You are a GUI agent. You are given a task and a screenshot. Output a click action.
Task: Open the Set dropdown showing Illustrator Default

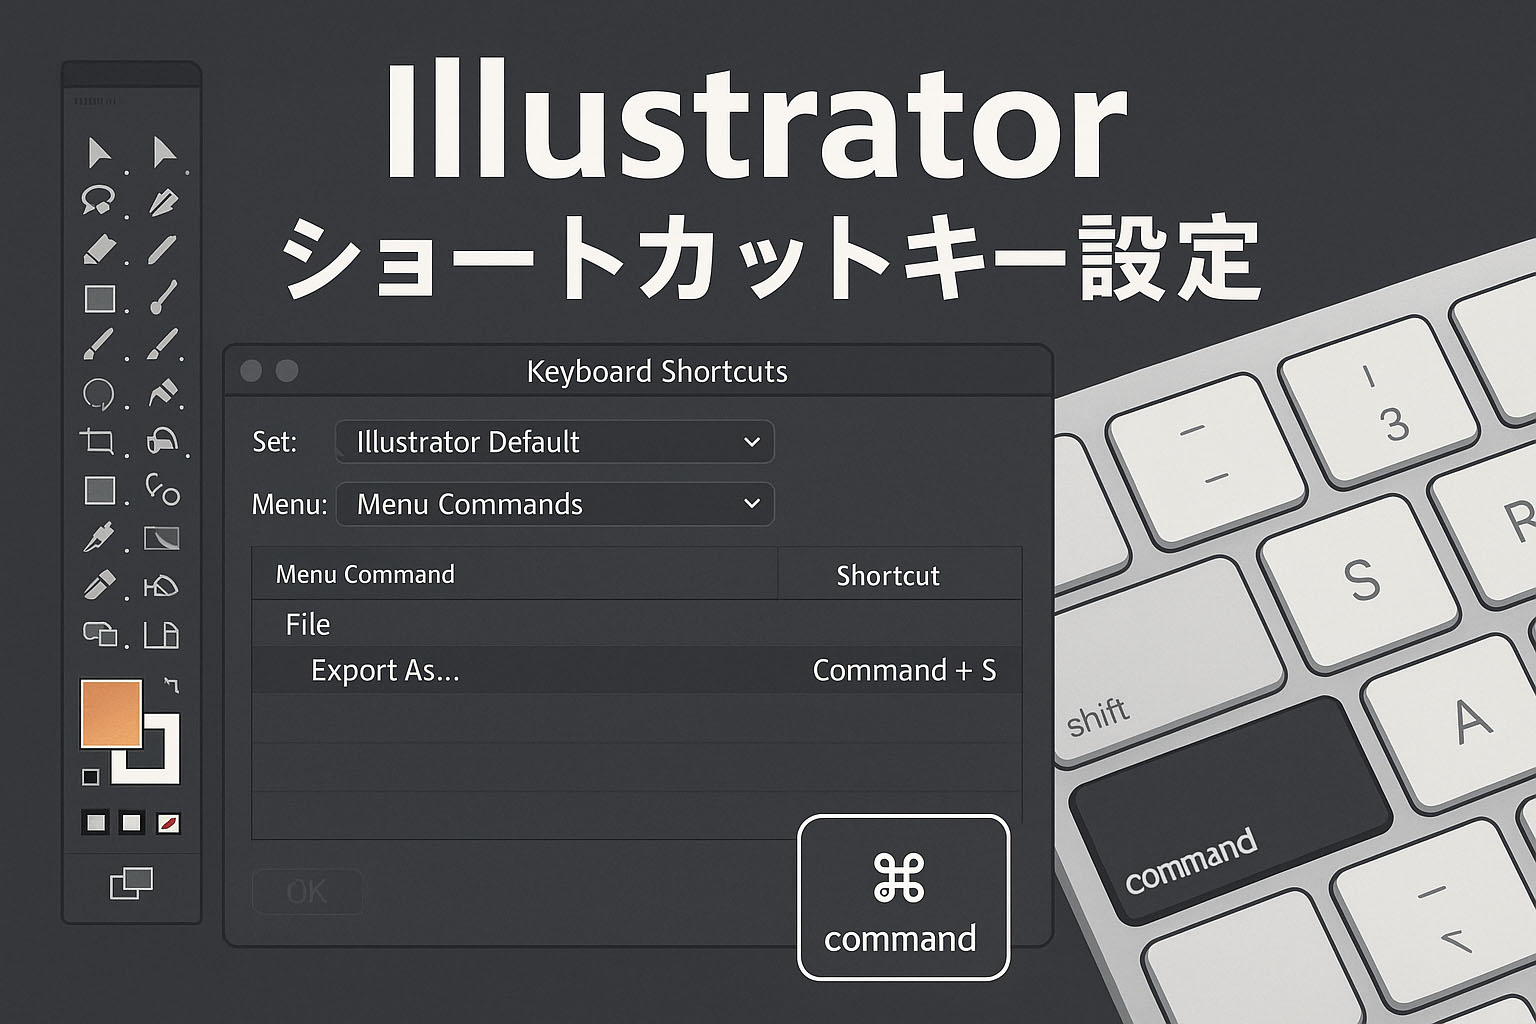tap(554, 442)
